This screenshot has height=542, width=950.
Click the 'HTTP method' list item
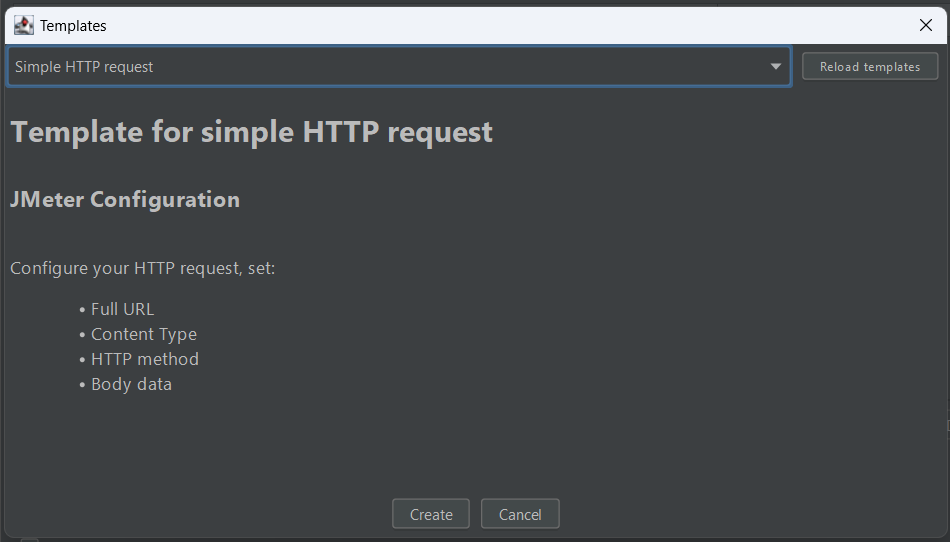pyautogui.click(x=145, y=359)
